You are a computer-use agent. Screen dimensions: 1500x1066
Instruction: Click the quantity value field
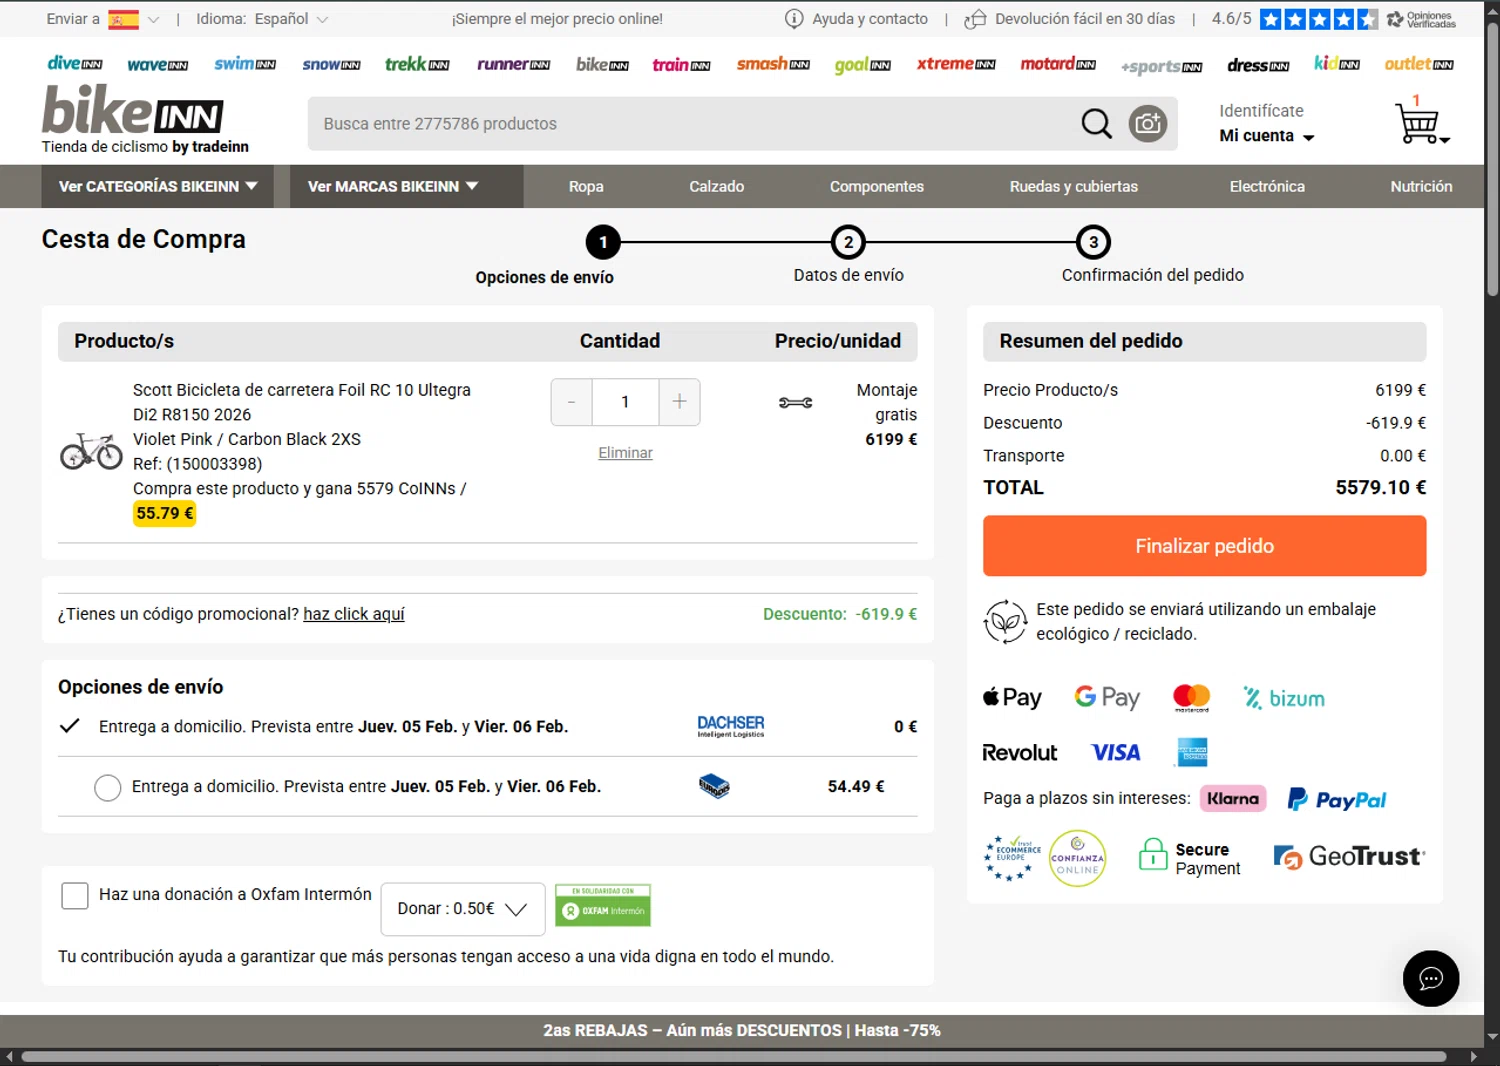click(625, 402)
